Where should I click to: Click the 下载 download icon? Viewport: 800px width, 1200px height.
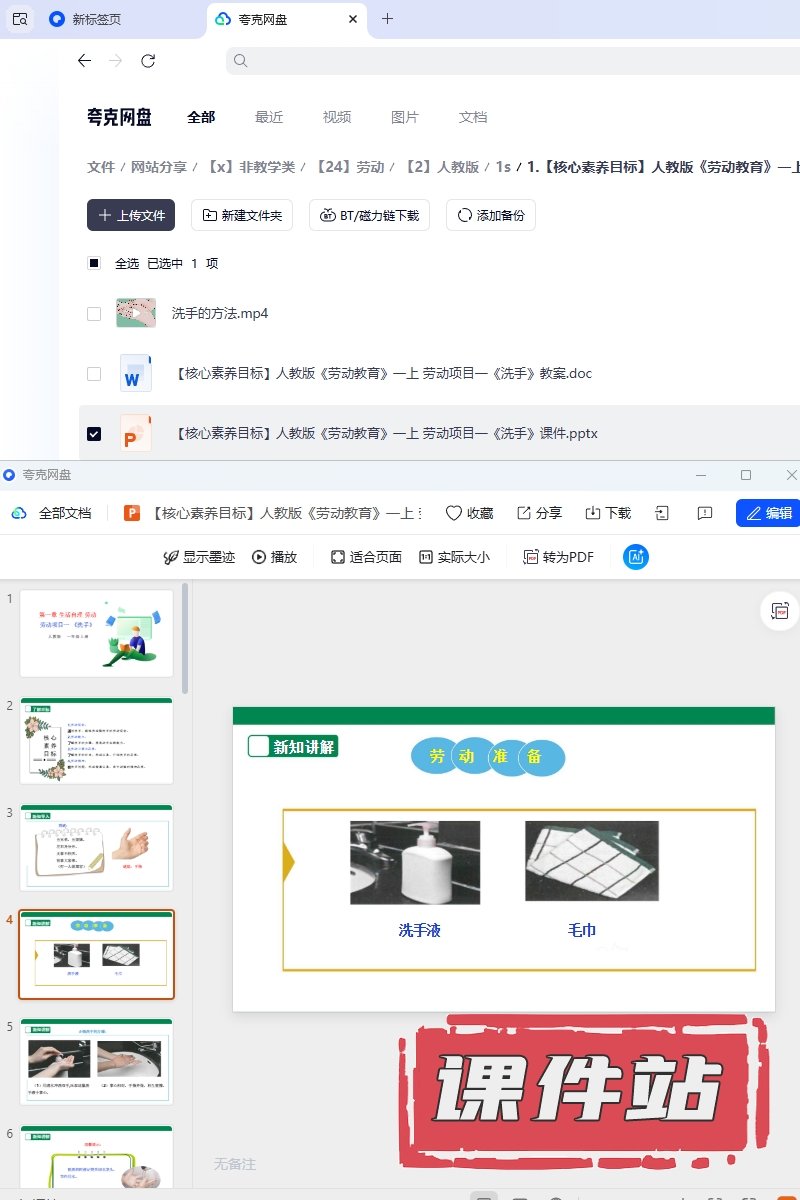pyautogui.click(x=593, y=513)
